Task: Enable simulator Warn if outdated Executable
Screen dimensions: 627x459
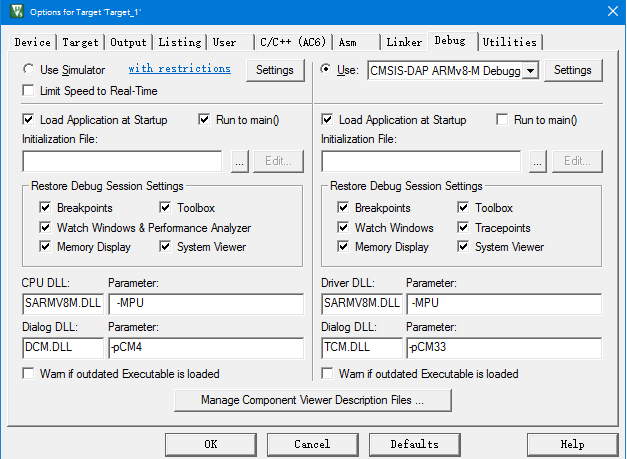Action: click(28, 373)
